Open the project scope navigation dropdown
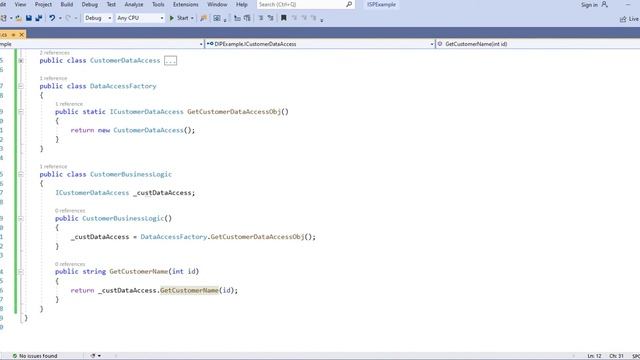This screenshot has height=360, width=640. pos(102,44)
